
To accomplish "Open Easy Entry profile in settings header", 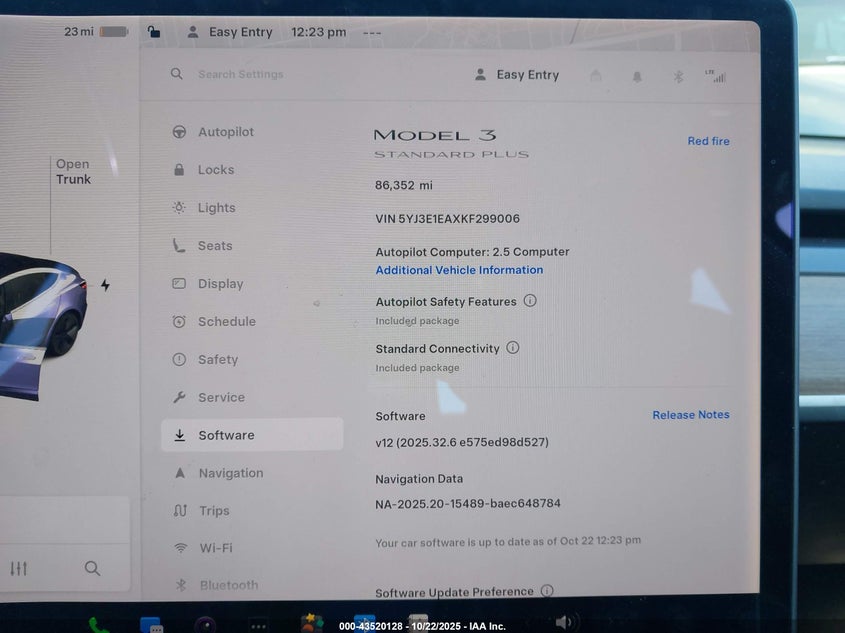I will (x=517, y=75).
